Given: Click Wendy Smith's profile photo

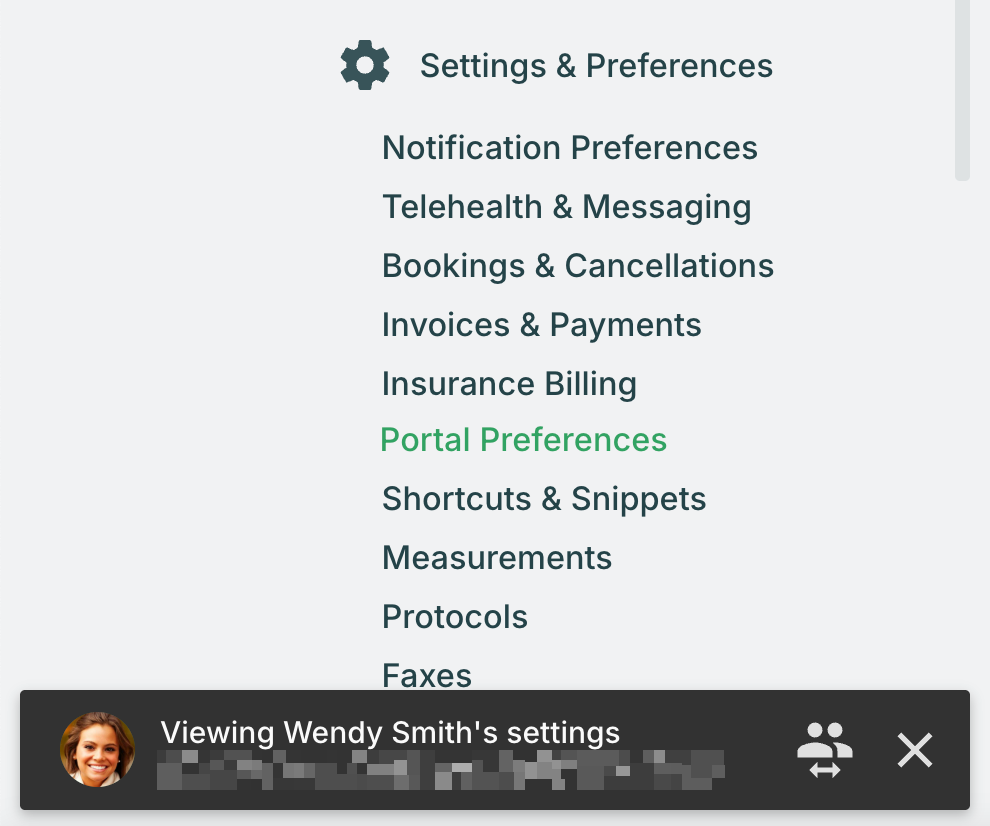Looking at the screenshot, I should 97,750.
